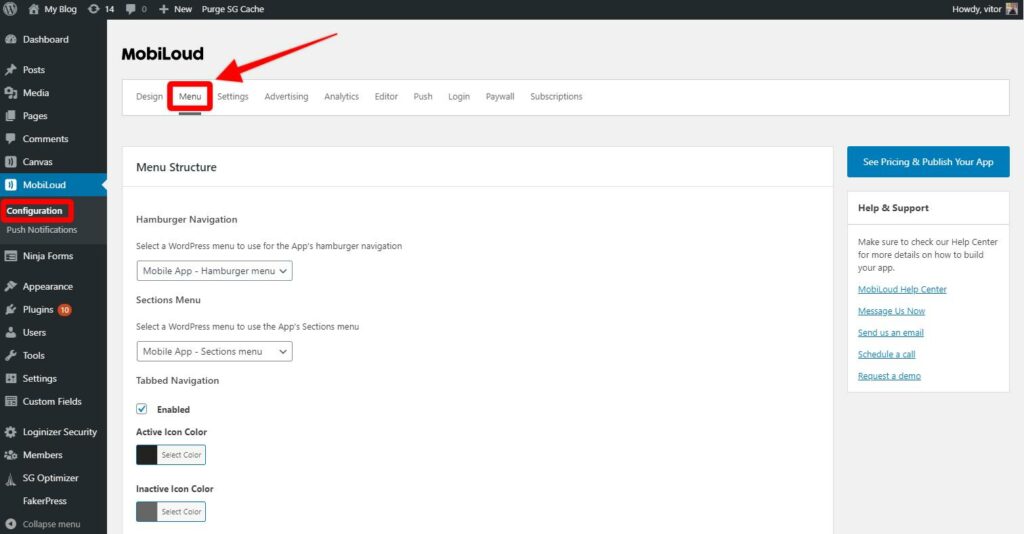Click the MobiLoud sidebar icon
The image size is (1024, 534).
tap(10, 185)
